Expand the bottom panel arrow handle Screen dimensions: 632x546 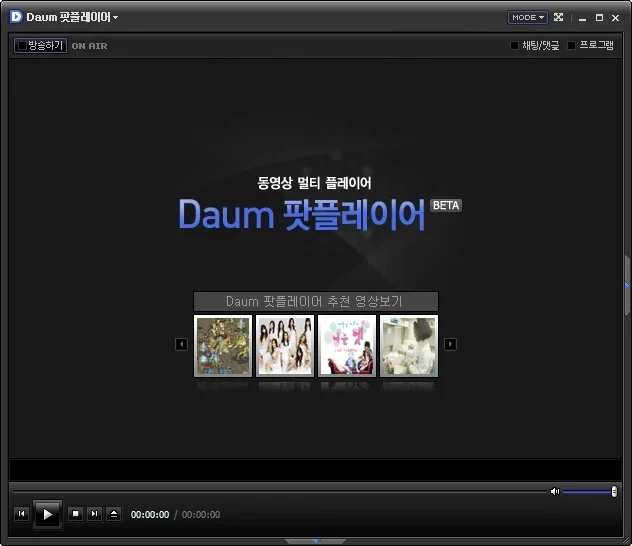[316, 541]
